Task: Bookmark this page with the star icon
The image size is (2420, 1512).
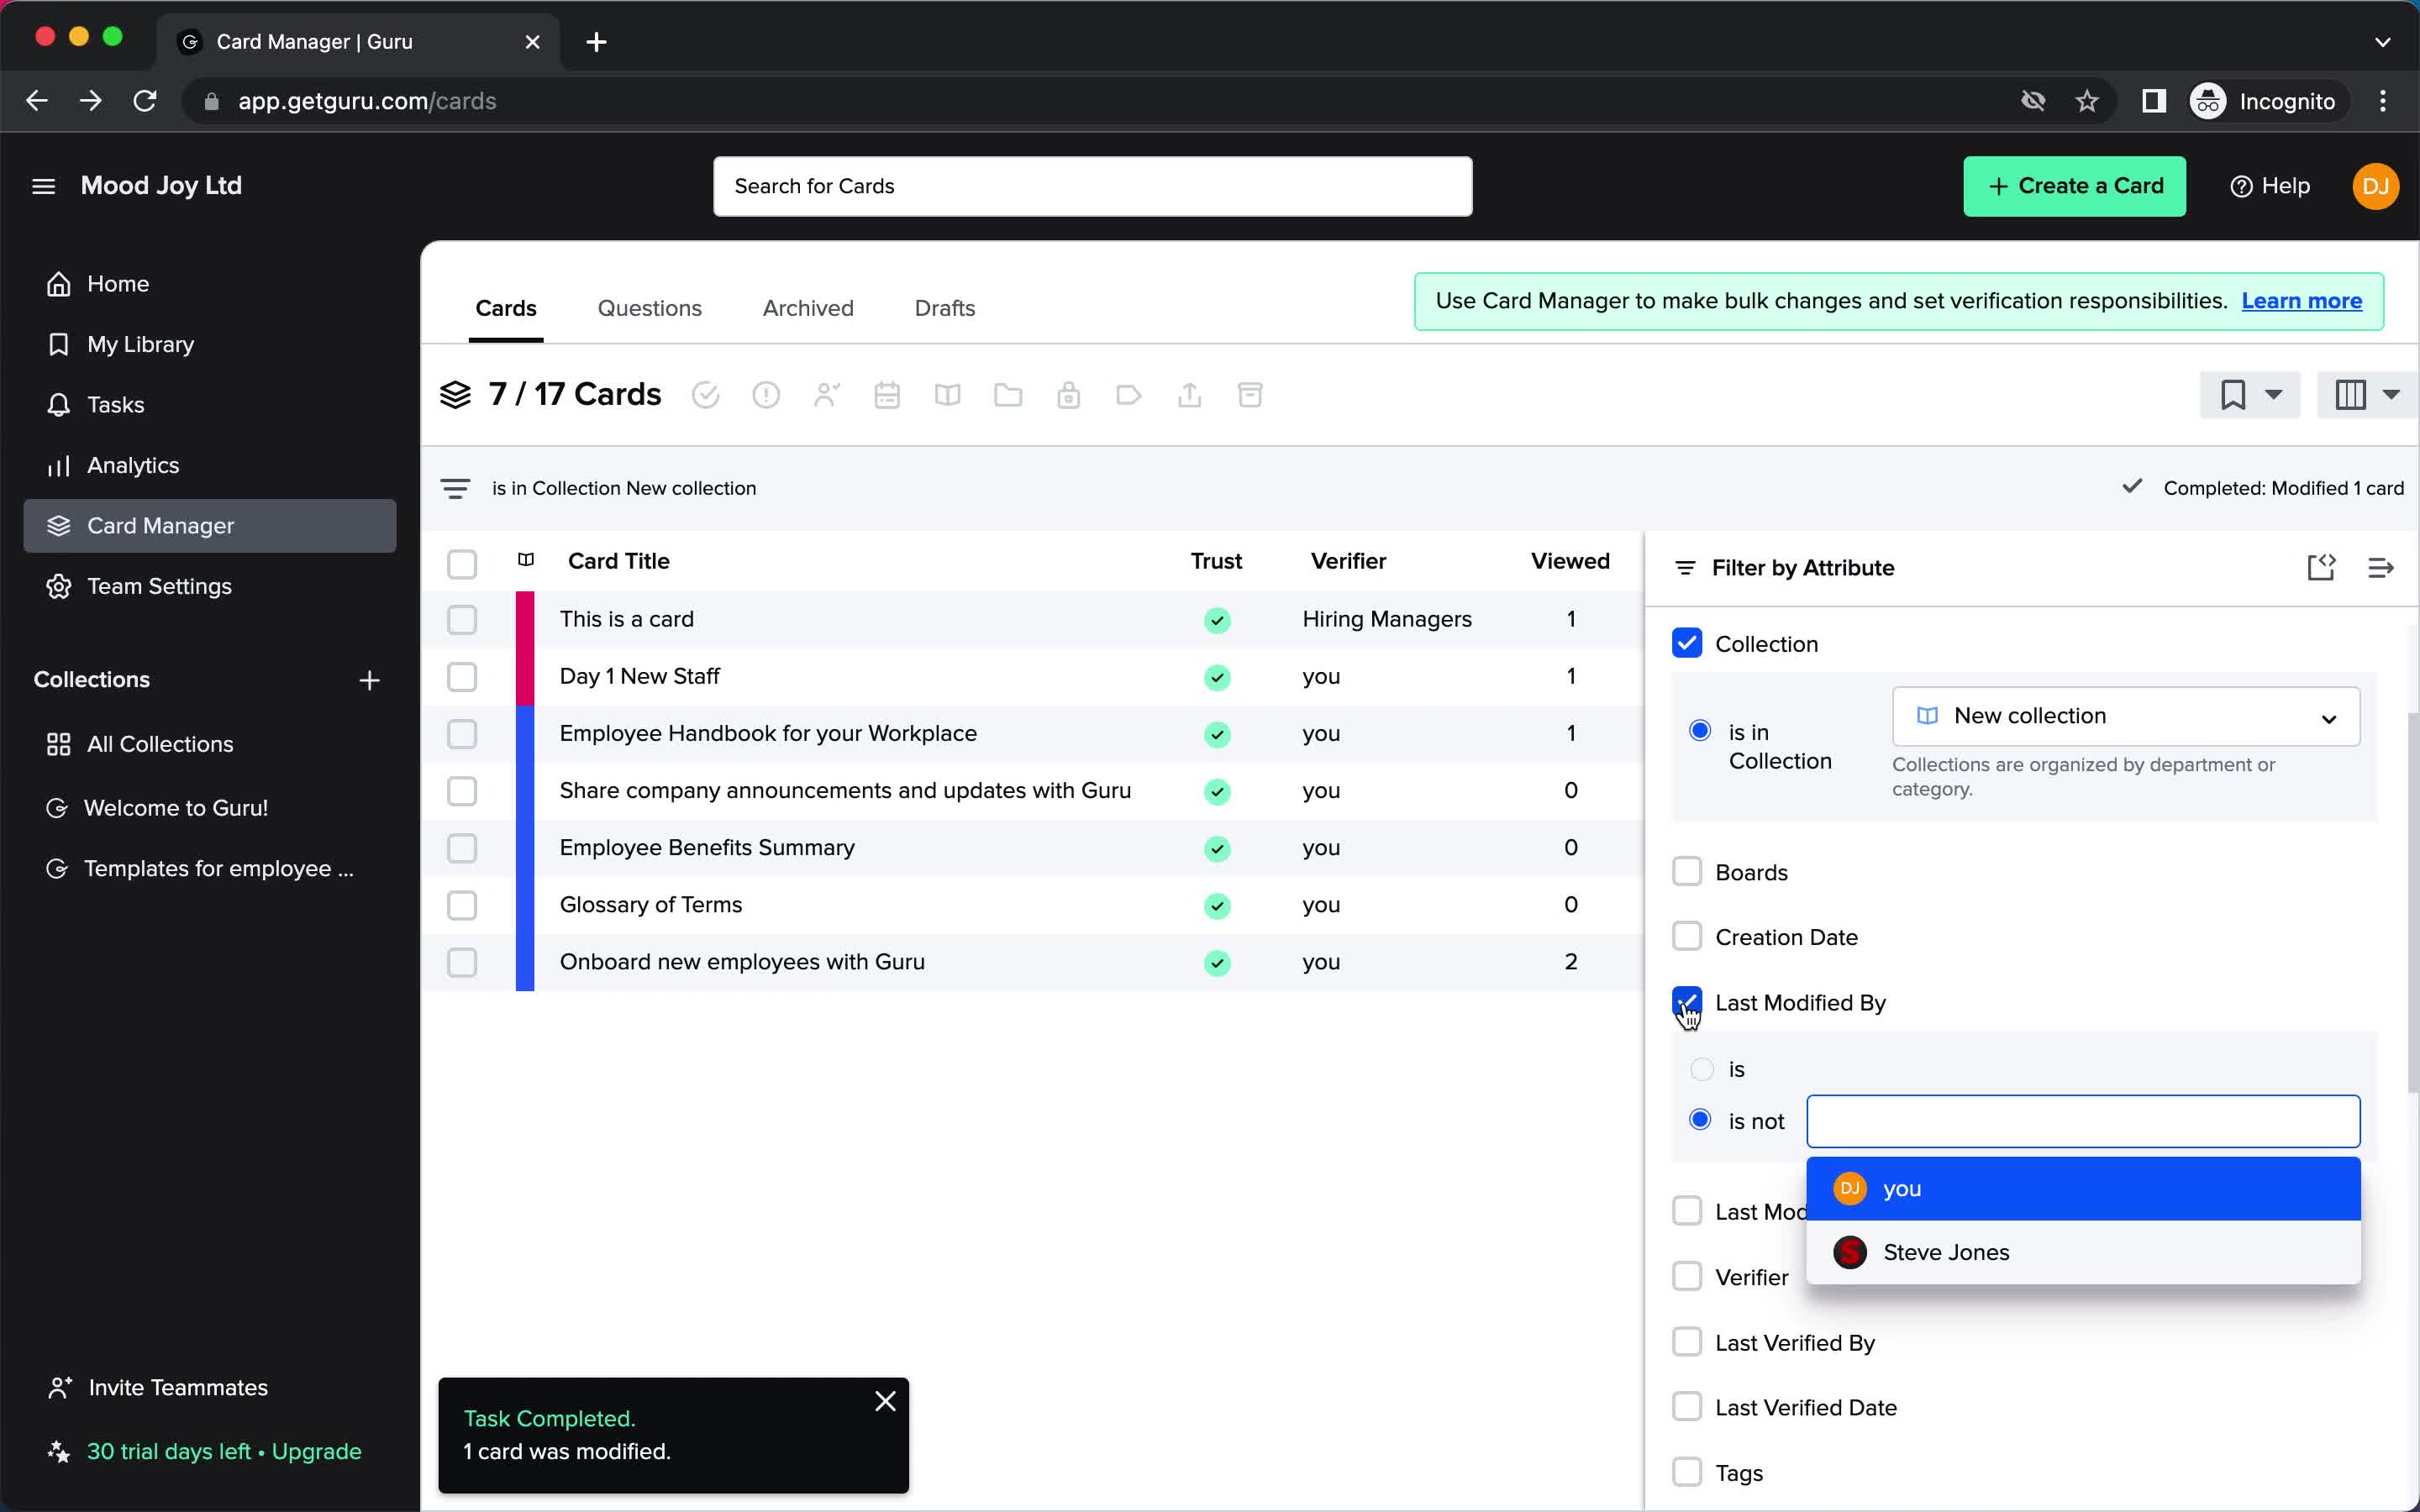Action: click(2087, 101)
